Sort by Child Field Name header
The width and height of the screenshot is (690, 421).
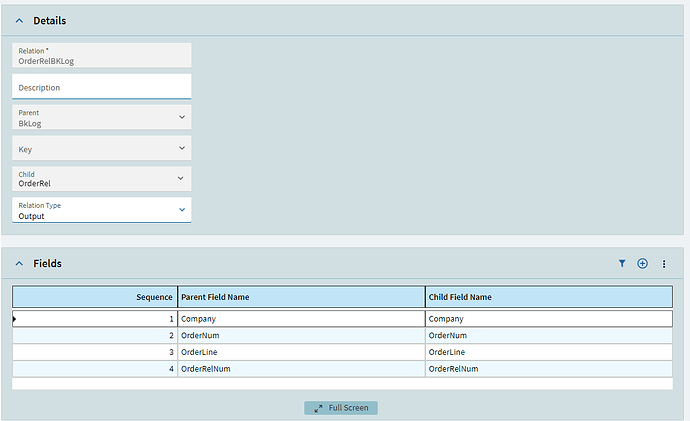click(549, 297)
